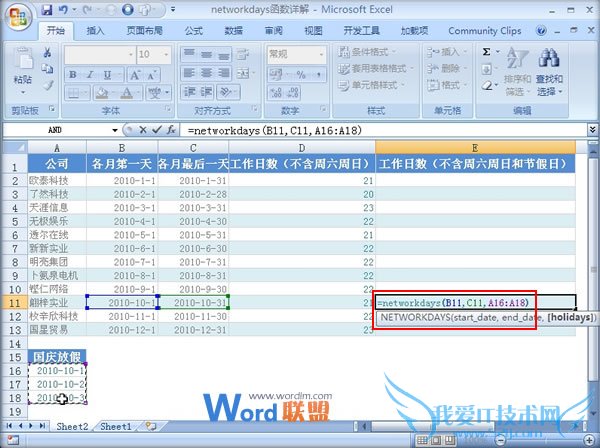Select the cell showing 2010-12-31

(193, 329)
